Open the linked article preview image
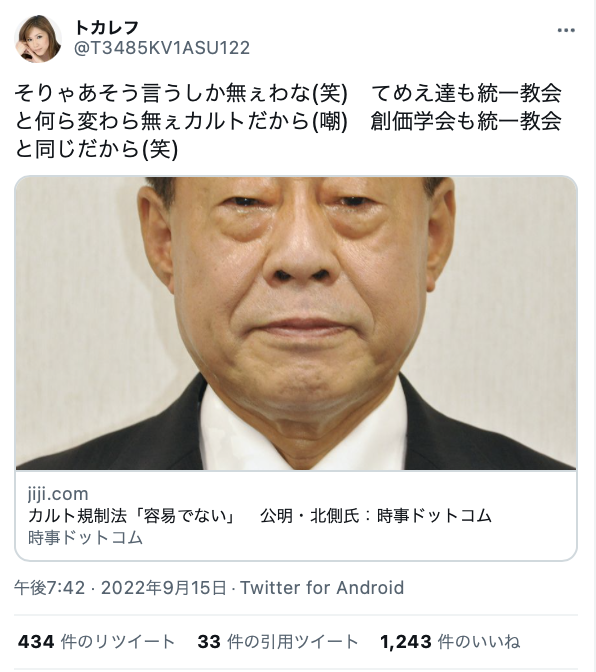596x672 pixels. [x=296, y=323]
